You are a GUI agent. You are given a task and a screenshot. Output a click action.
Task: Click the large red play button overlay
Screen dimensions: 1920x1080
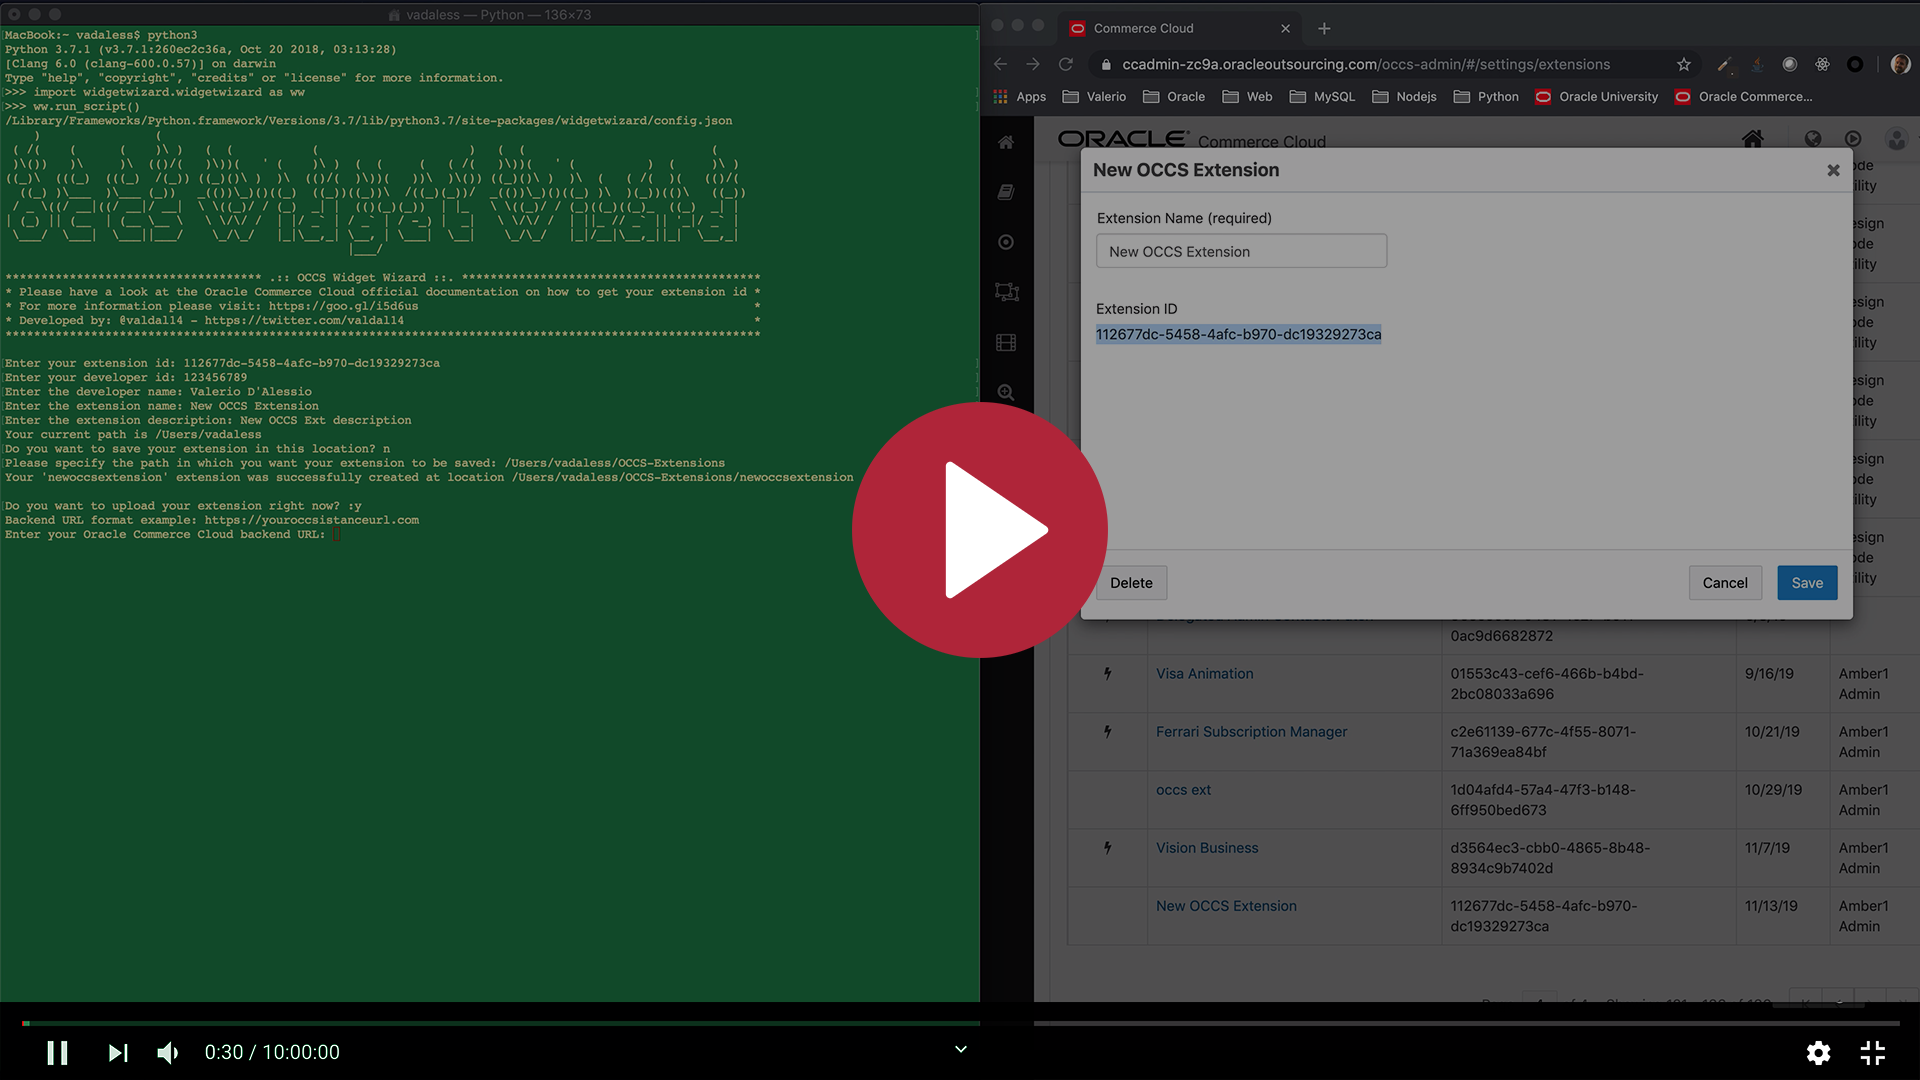(979, 530)
